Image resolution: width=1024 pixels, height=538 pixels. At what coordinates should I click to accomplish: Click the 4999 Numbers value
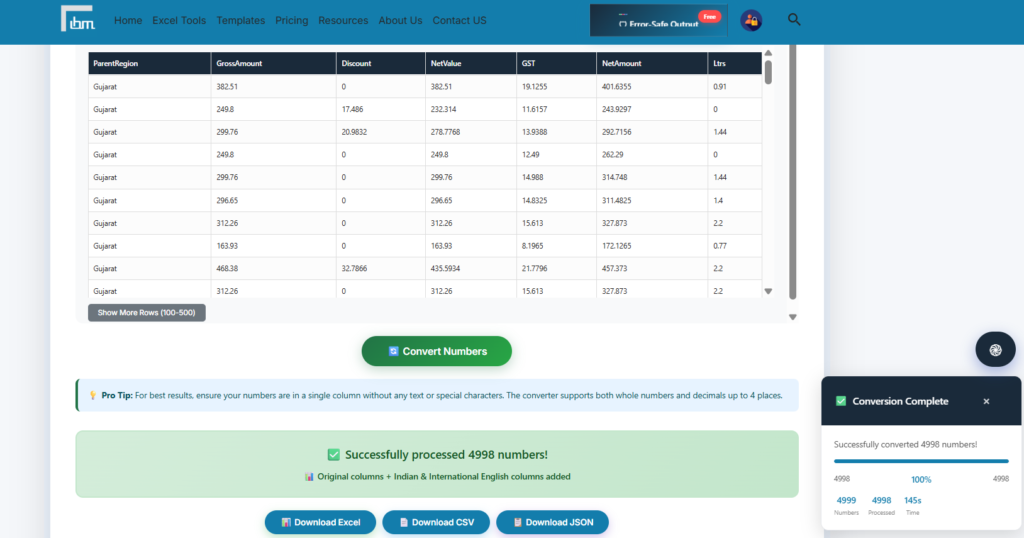point(846,501)
